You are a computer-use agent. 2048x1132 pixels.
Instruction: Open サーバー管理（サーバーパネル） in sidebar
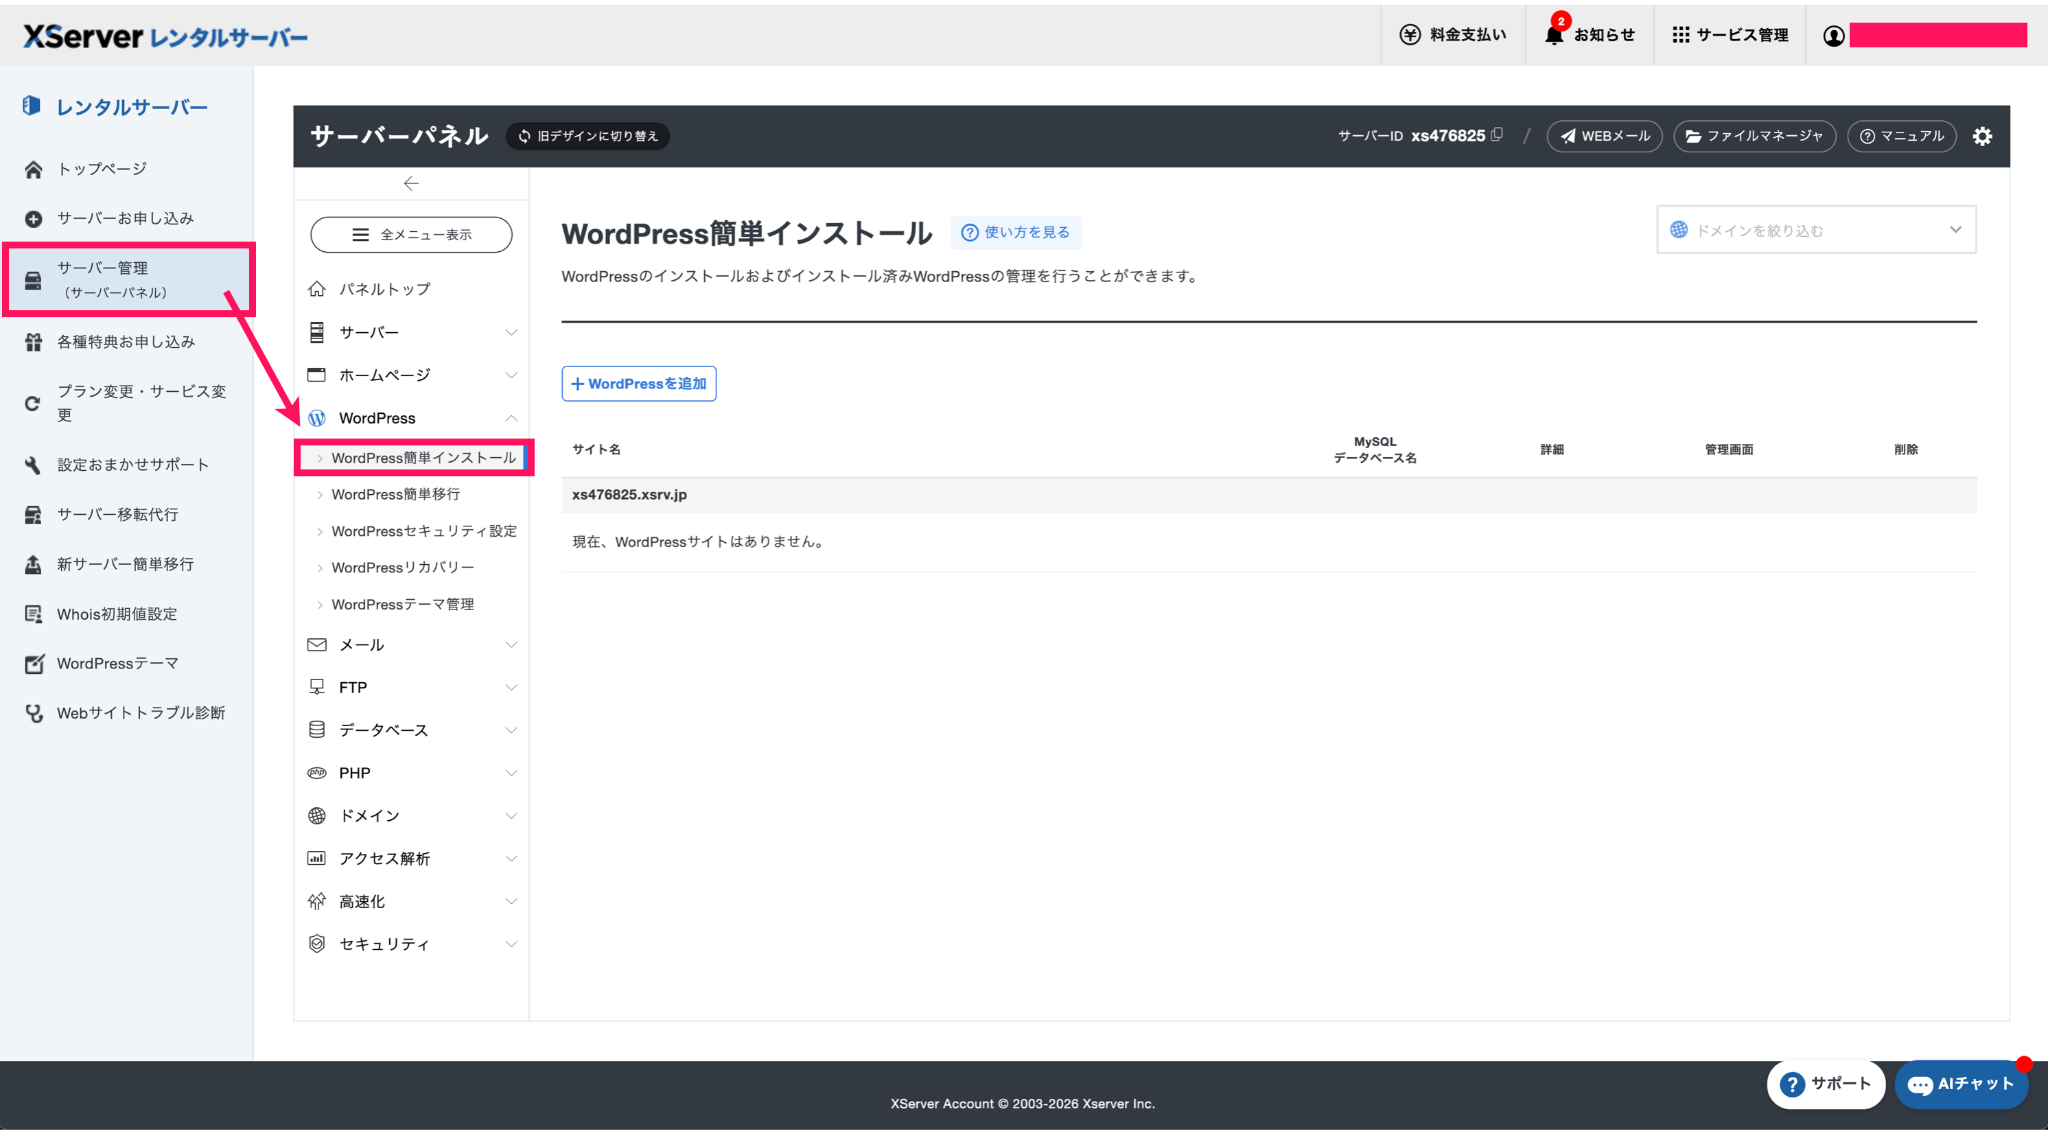128,280
